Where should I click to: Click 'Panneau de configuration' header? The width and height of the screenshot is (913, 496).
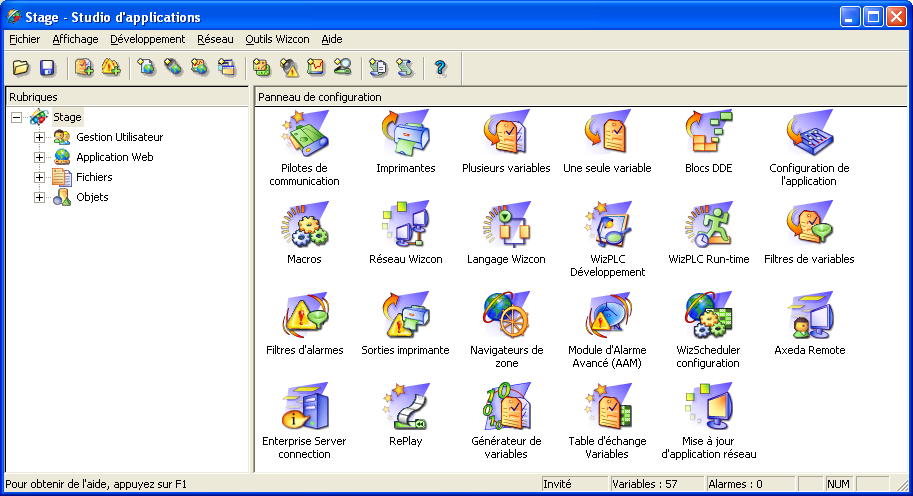(x=581, y=97)
